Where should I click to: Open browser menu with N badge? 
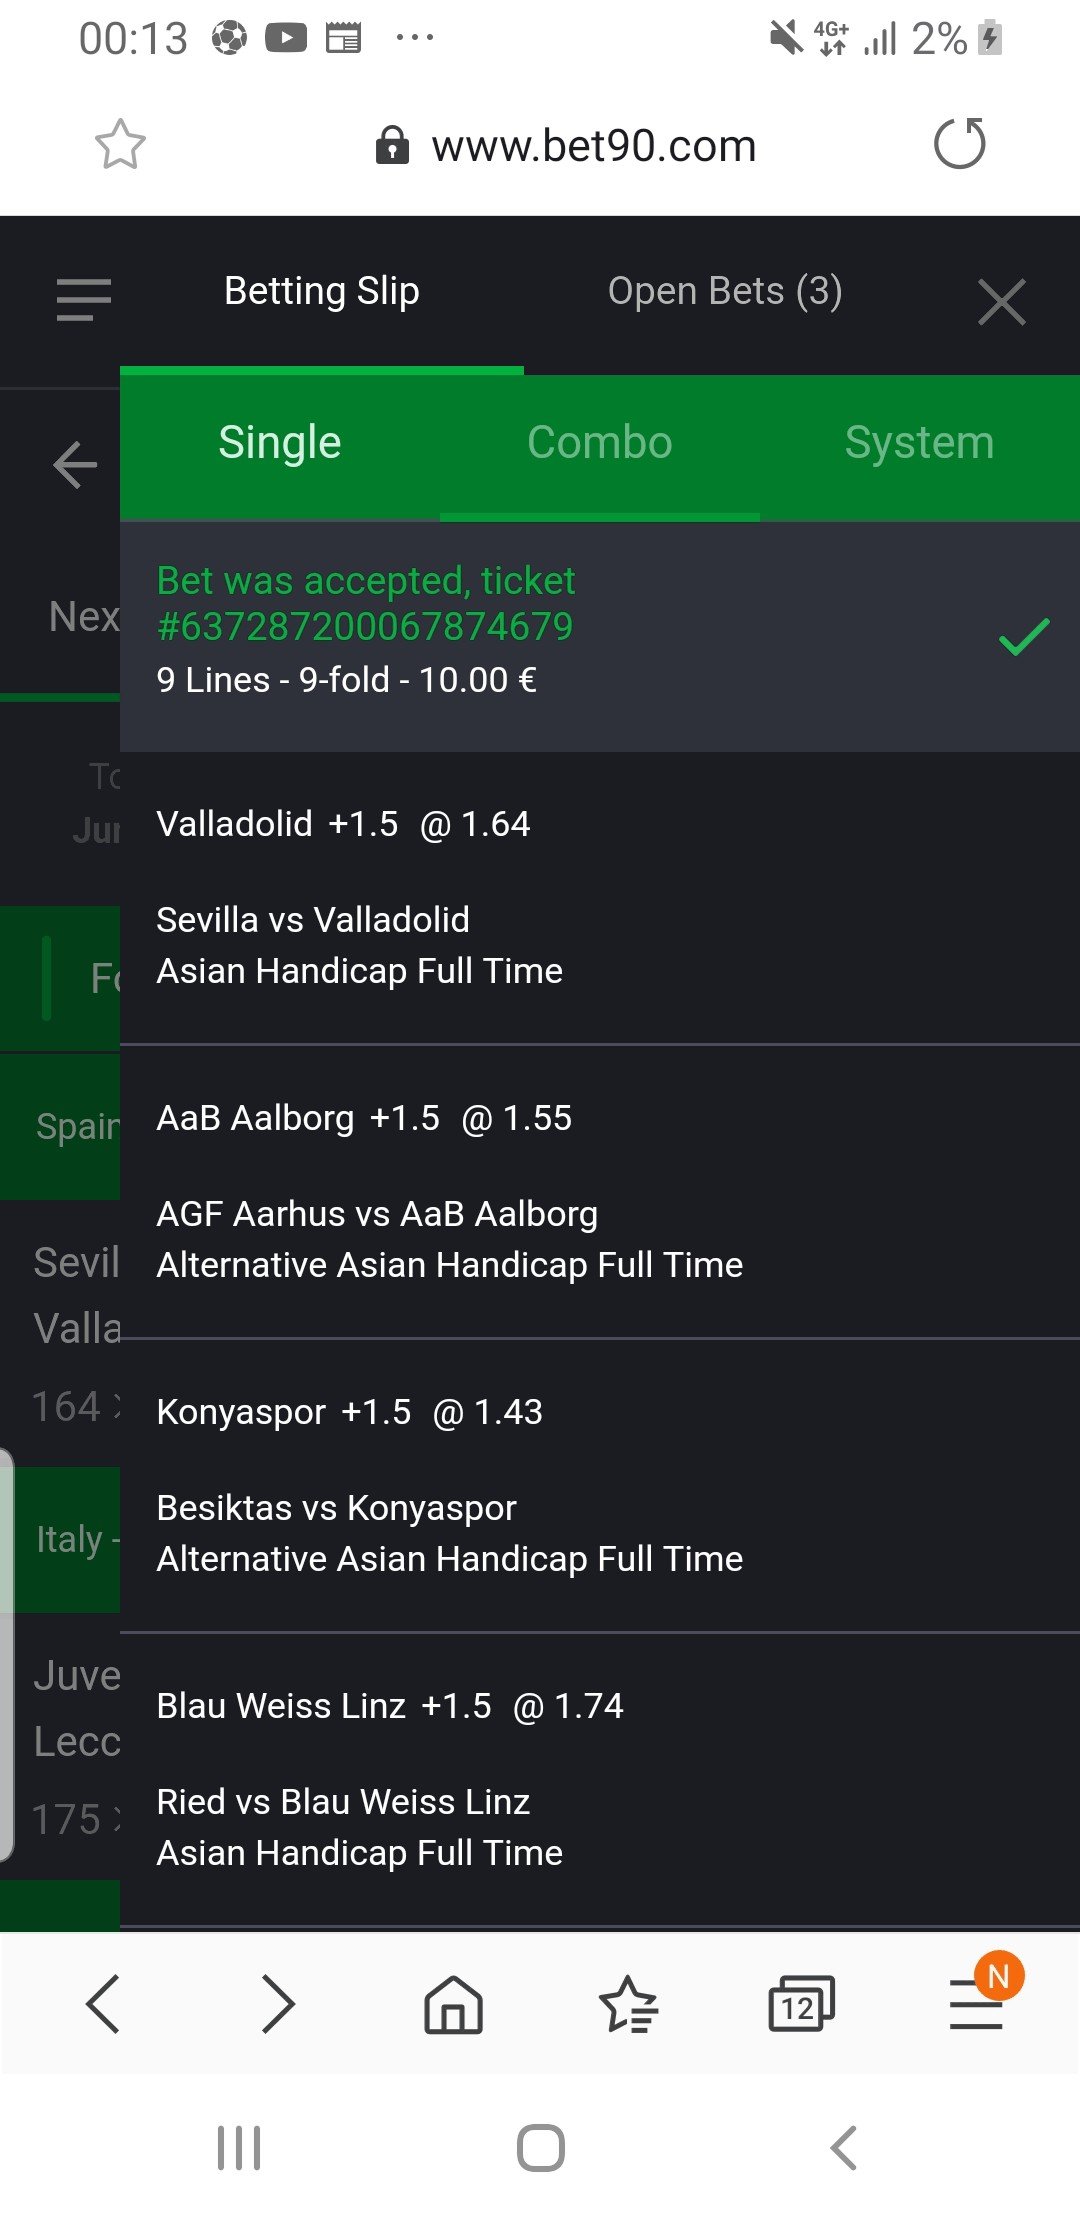(977, 2002)
